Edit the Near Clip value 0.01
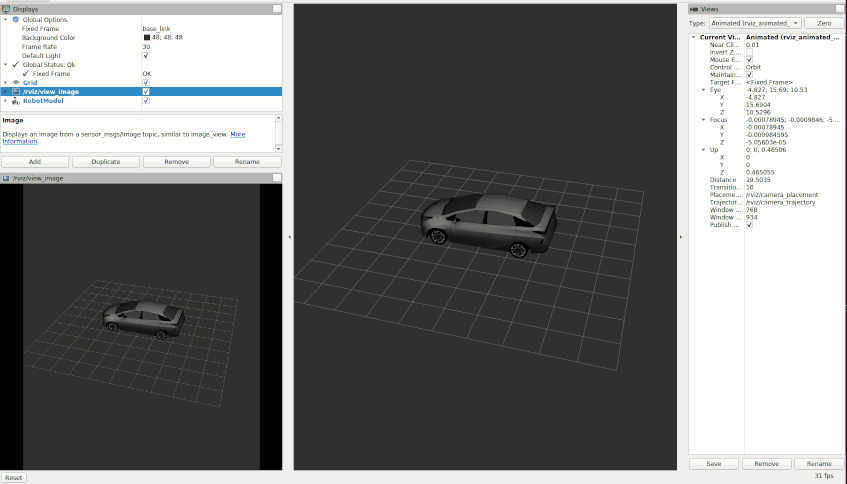 pos(752,45)
